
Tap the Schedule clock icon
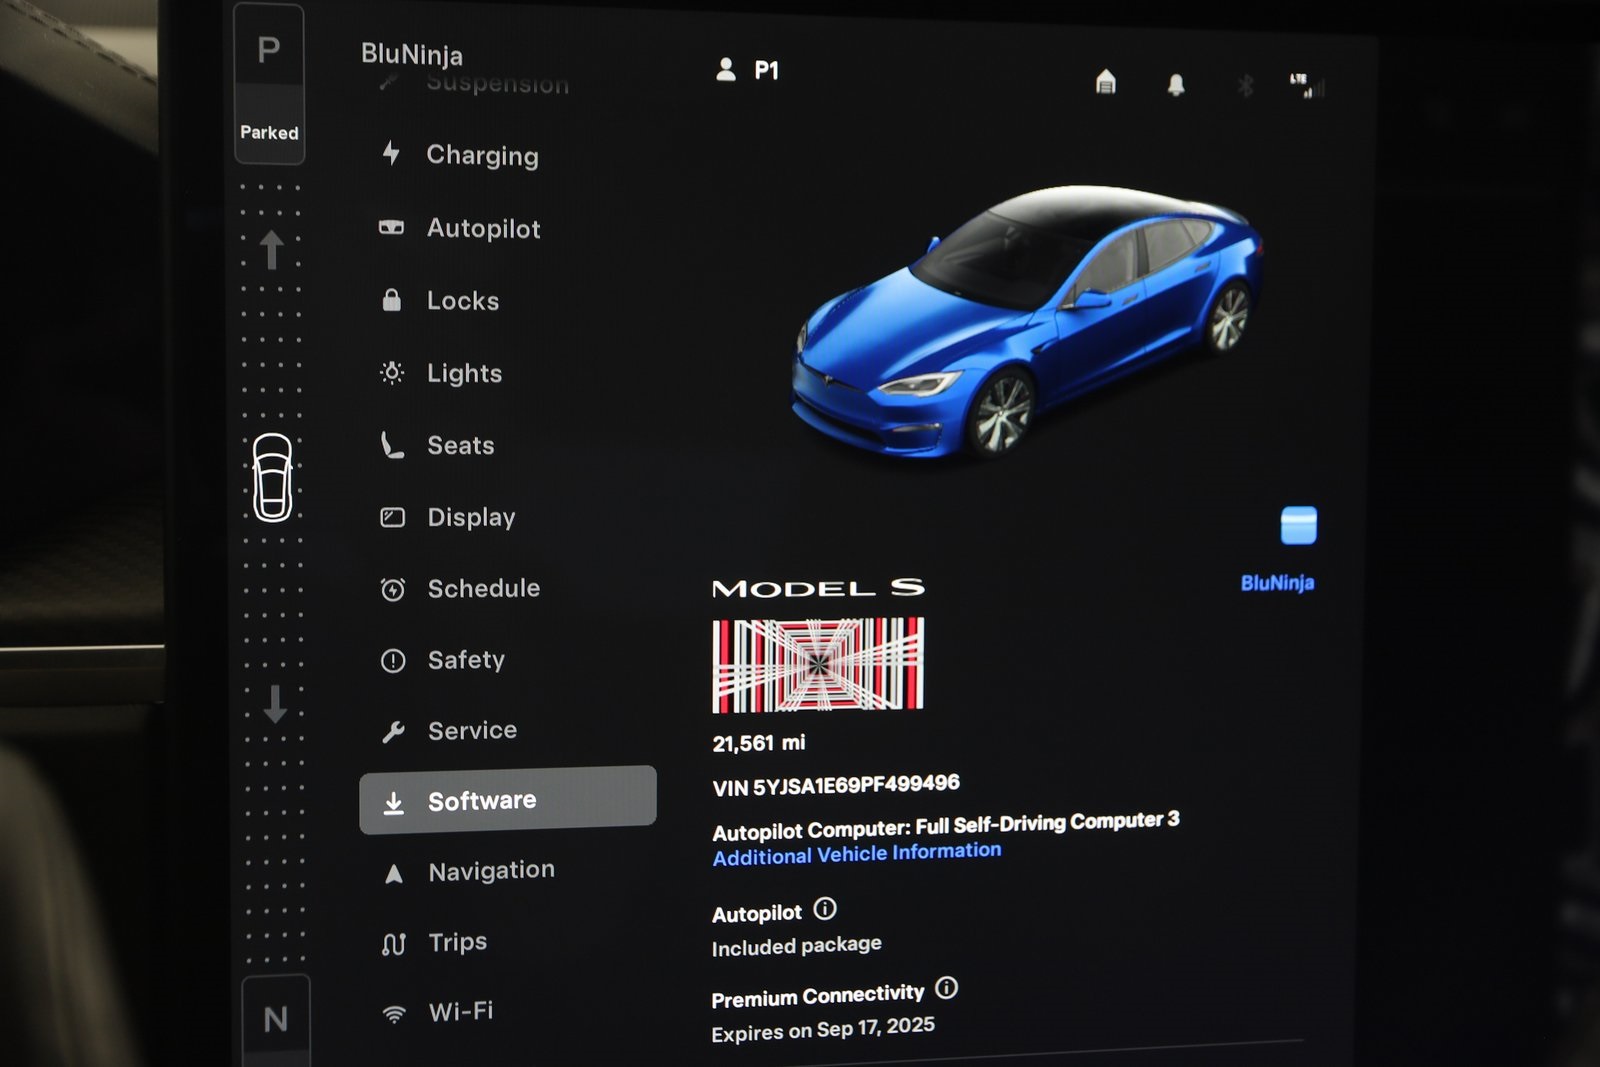[393, 589]
